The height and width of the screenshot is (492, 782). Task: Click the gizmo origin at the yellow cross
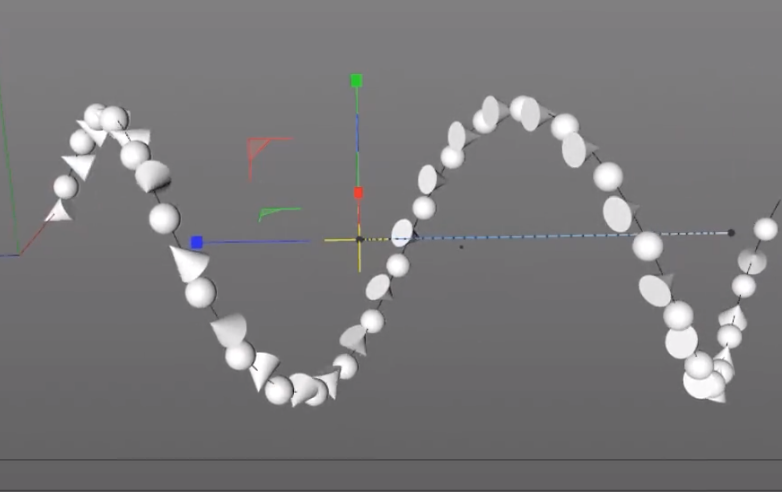click(360, 240)
